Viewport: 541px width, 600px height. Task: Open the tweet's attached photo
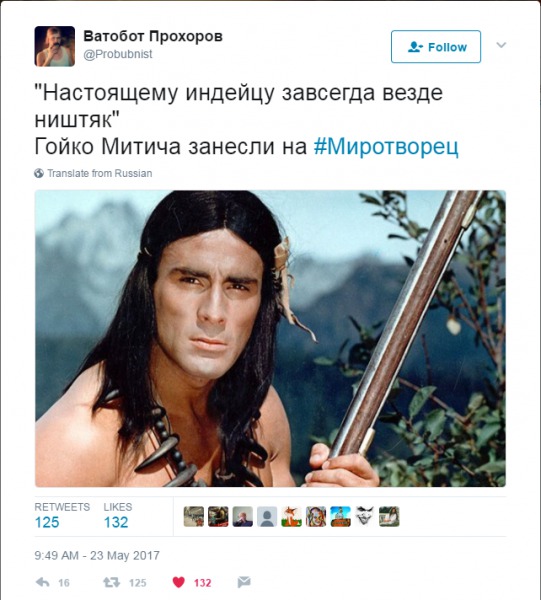270,338
